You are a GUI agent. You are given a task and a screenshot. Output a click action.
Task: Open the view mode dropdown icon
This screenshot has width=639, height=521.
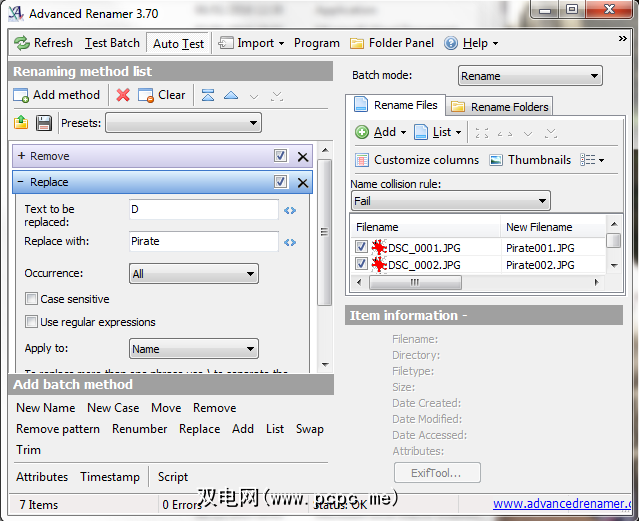pos(592,160)
